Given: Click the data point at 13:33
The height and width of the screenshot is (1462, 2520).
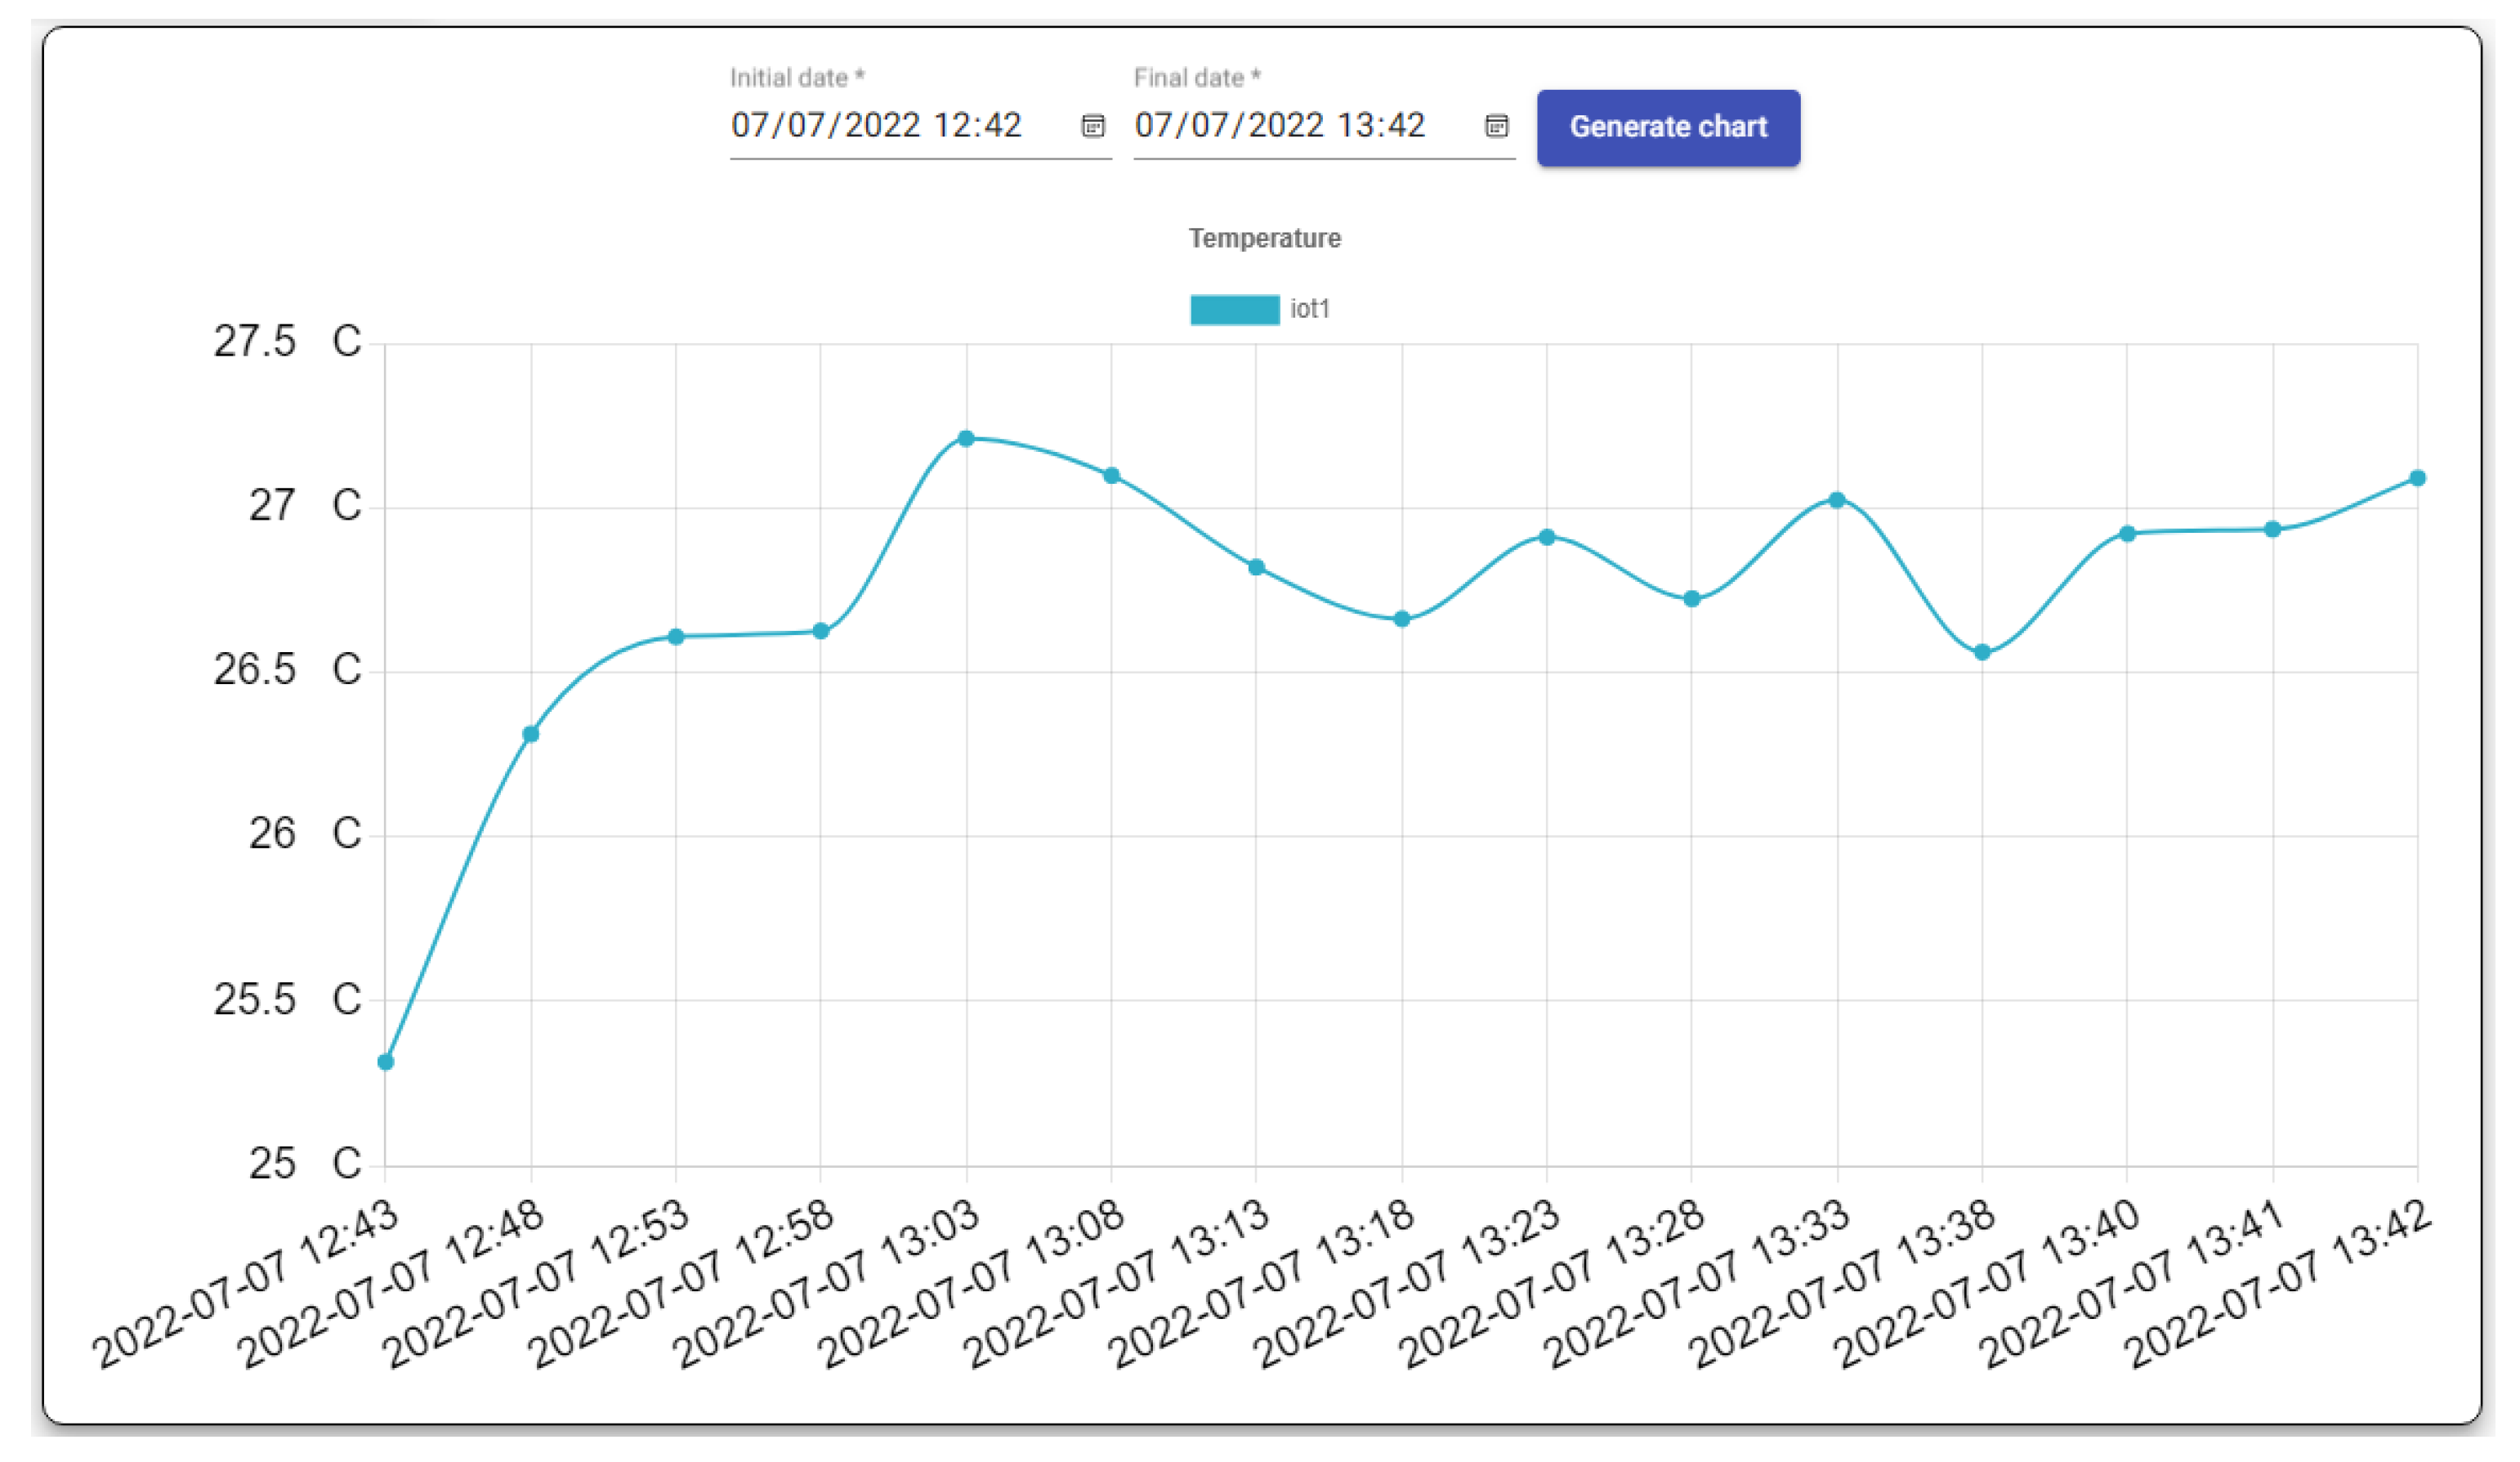Looking at the screenshot, I should coord(1837,499).
